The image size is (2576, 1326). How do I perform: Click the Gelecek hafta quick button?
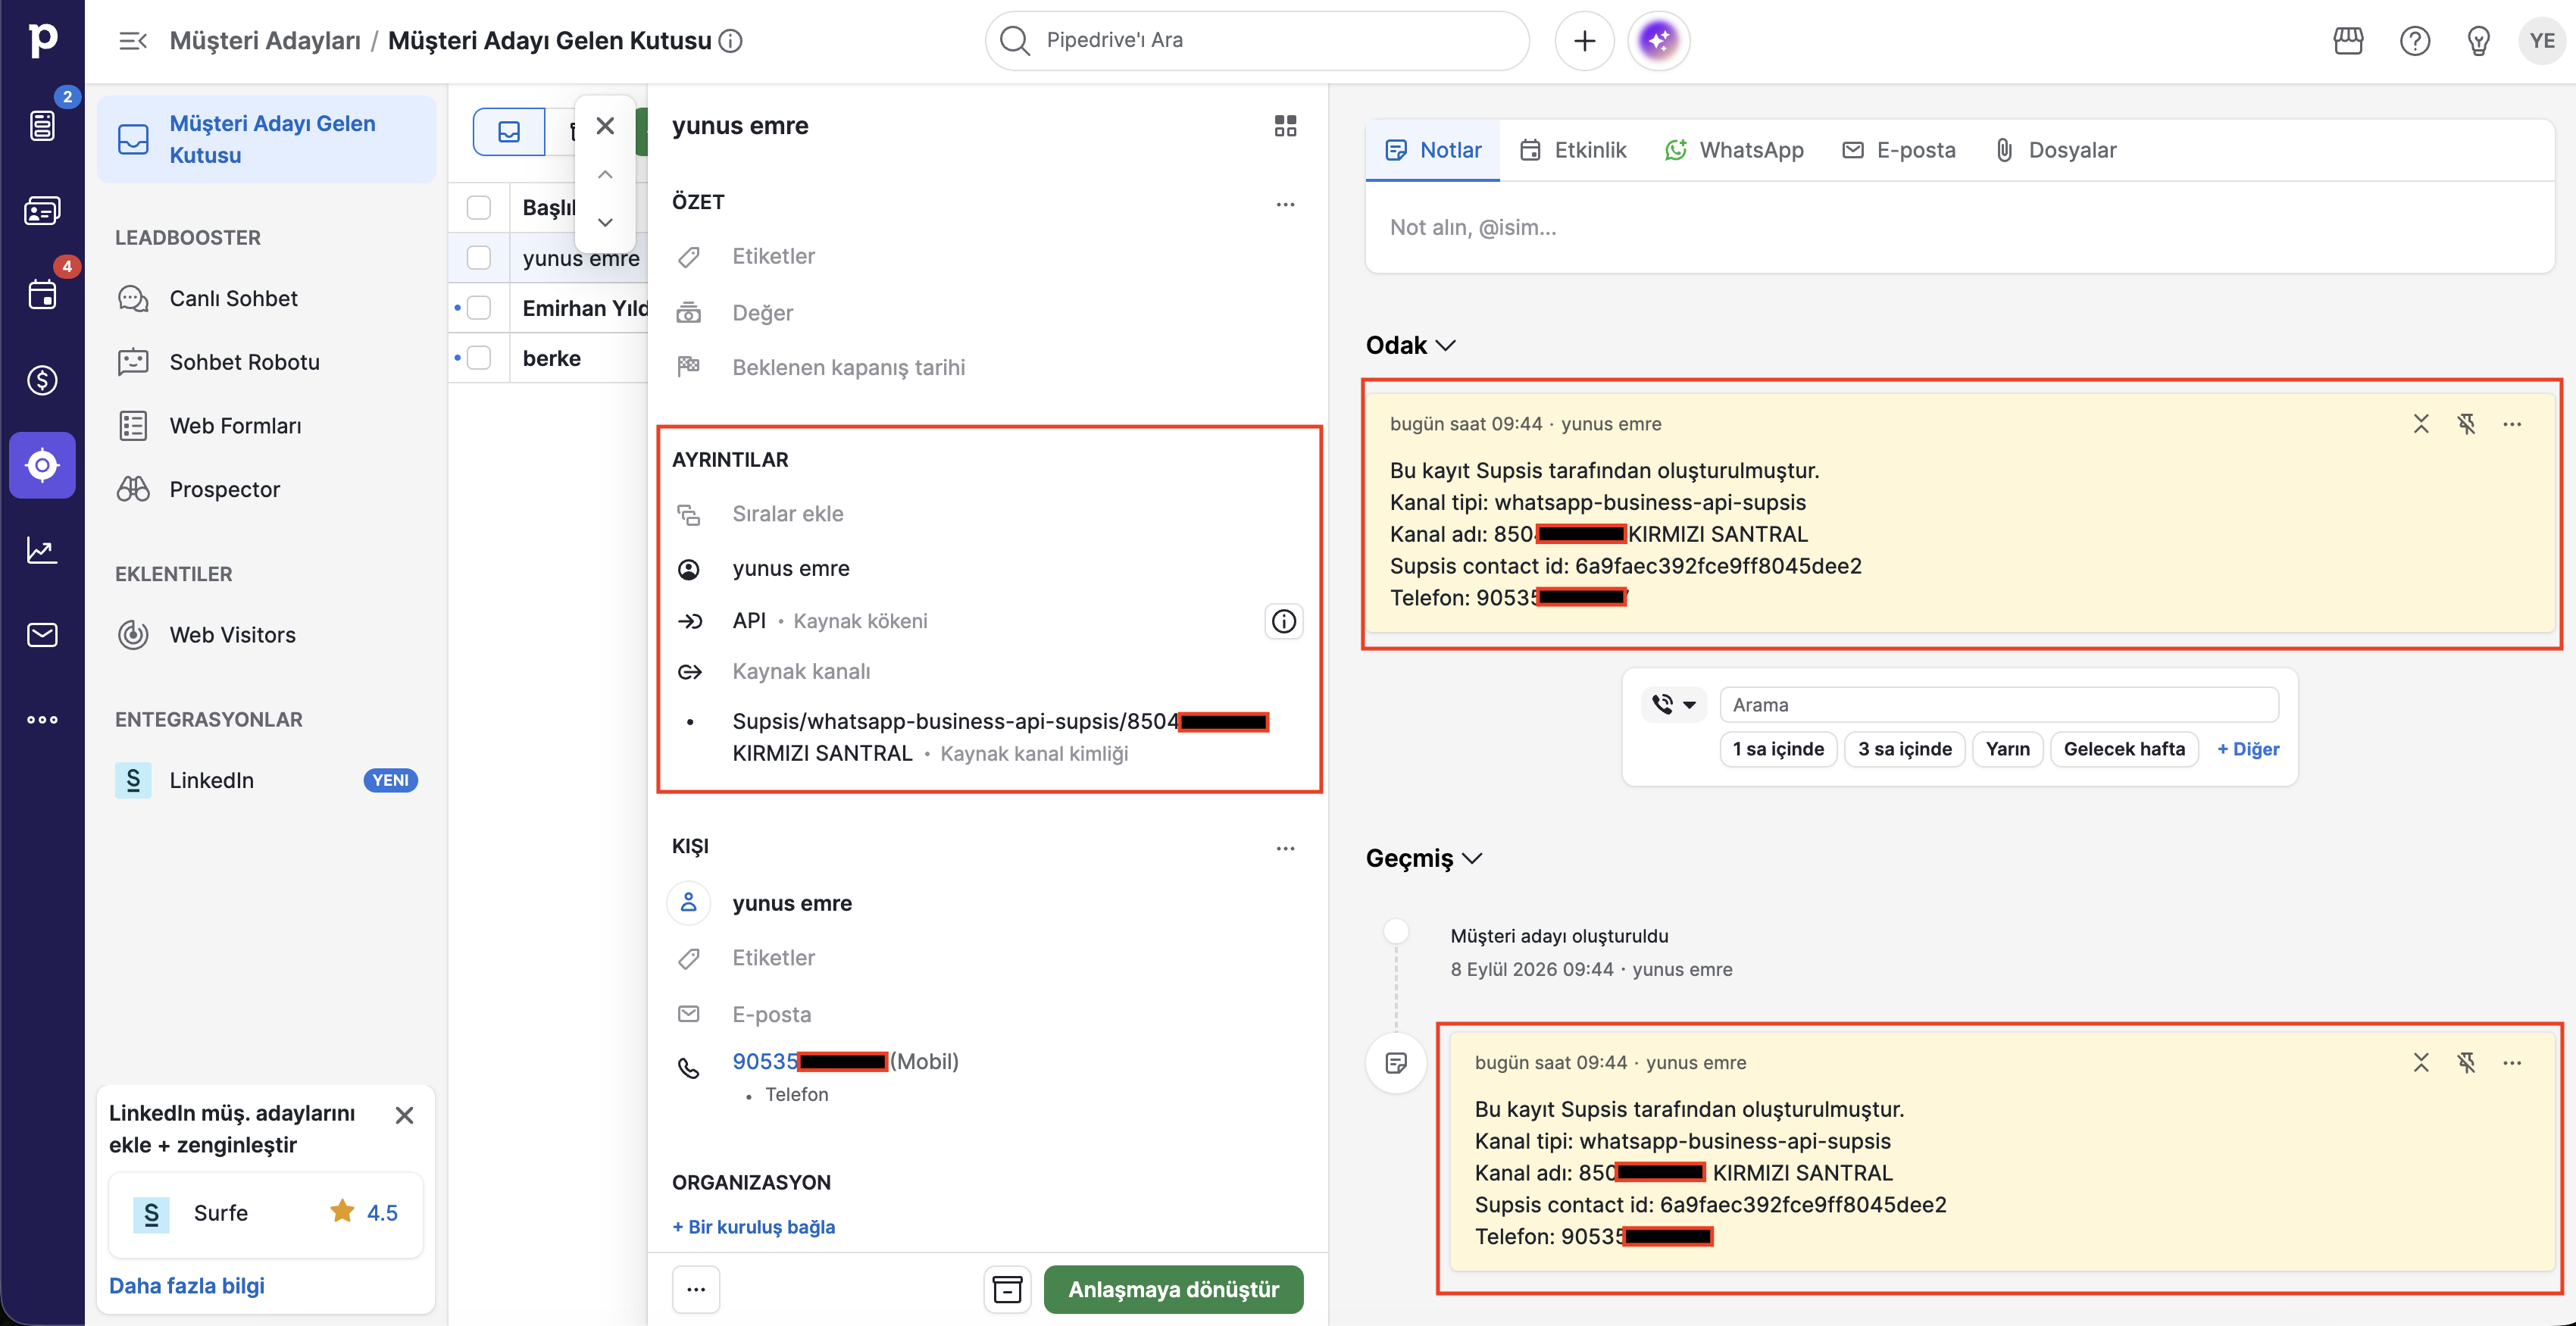point(2124,749)
